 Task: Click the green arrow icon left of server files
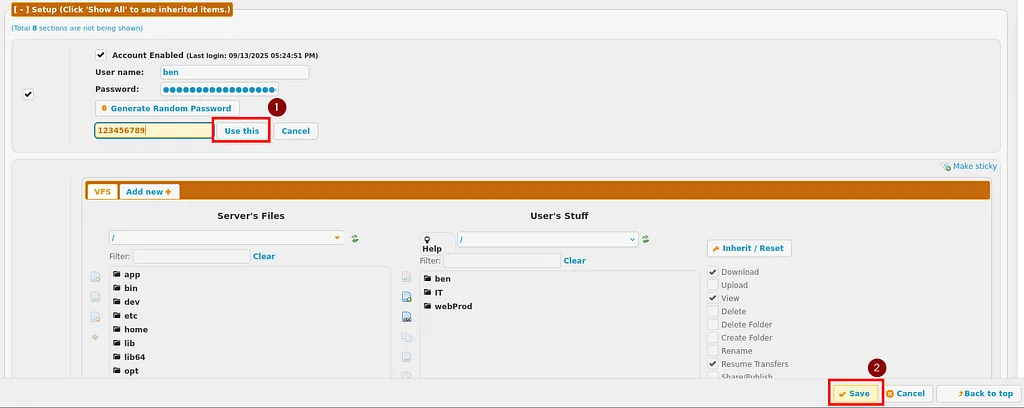point(95,337)
